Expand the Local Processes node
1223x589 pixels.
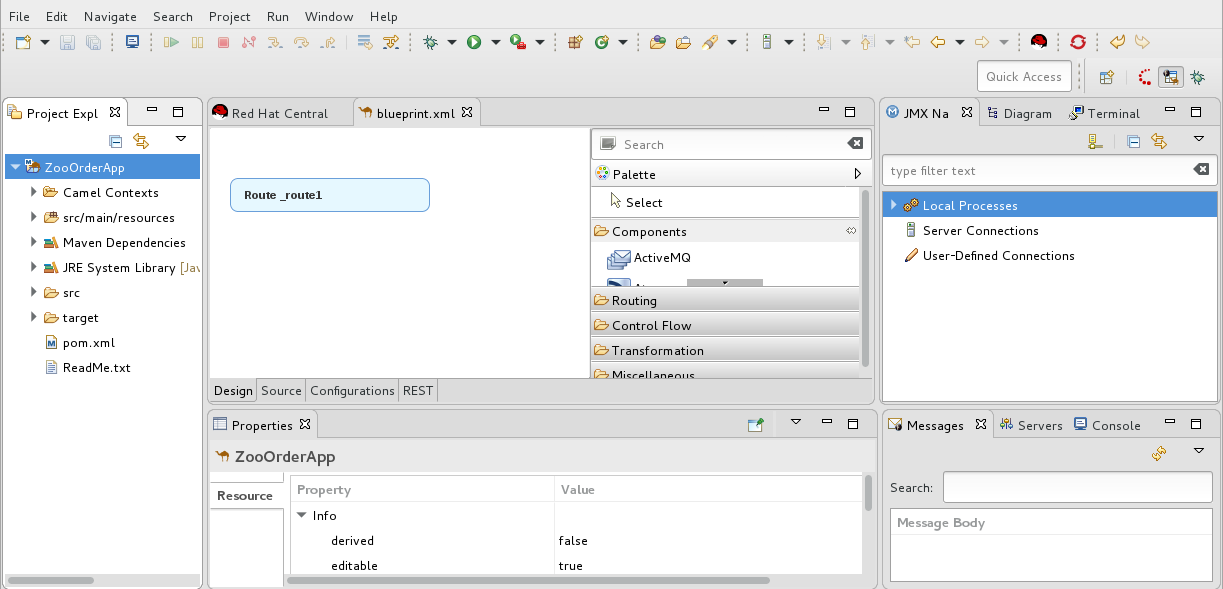click(x=893, y=205)
